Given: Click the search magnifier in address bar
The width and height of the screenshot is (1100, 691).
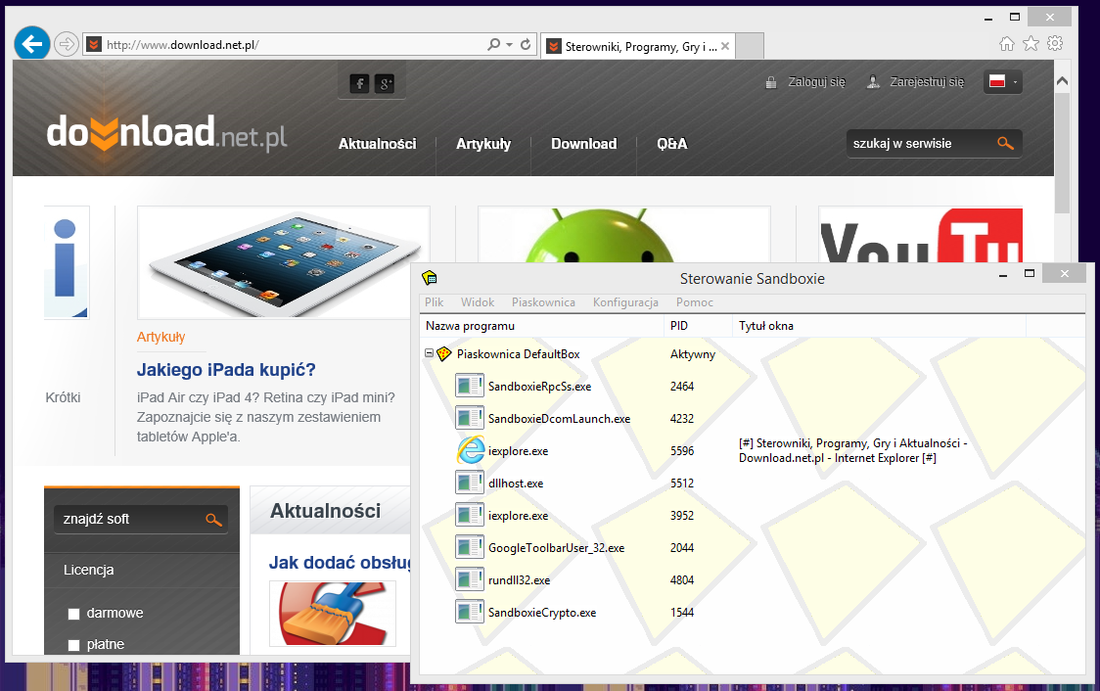Looking at the screenshot, I should (494, 44).
